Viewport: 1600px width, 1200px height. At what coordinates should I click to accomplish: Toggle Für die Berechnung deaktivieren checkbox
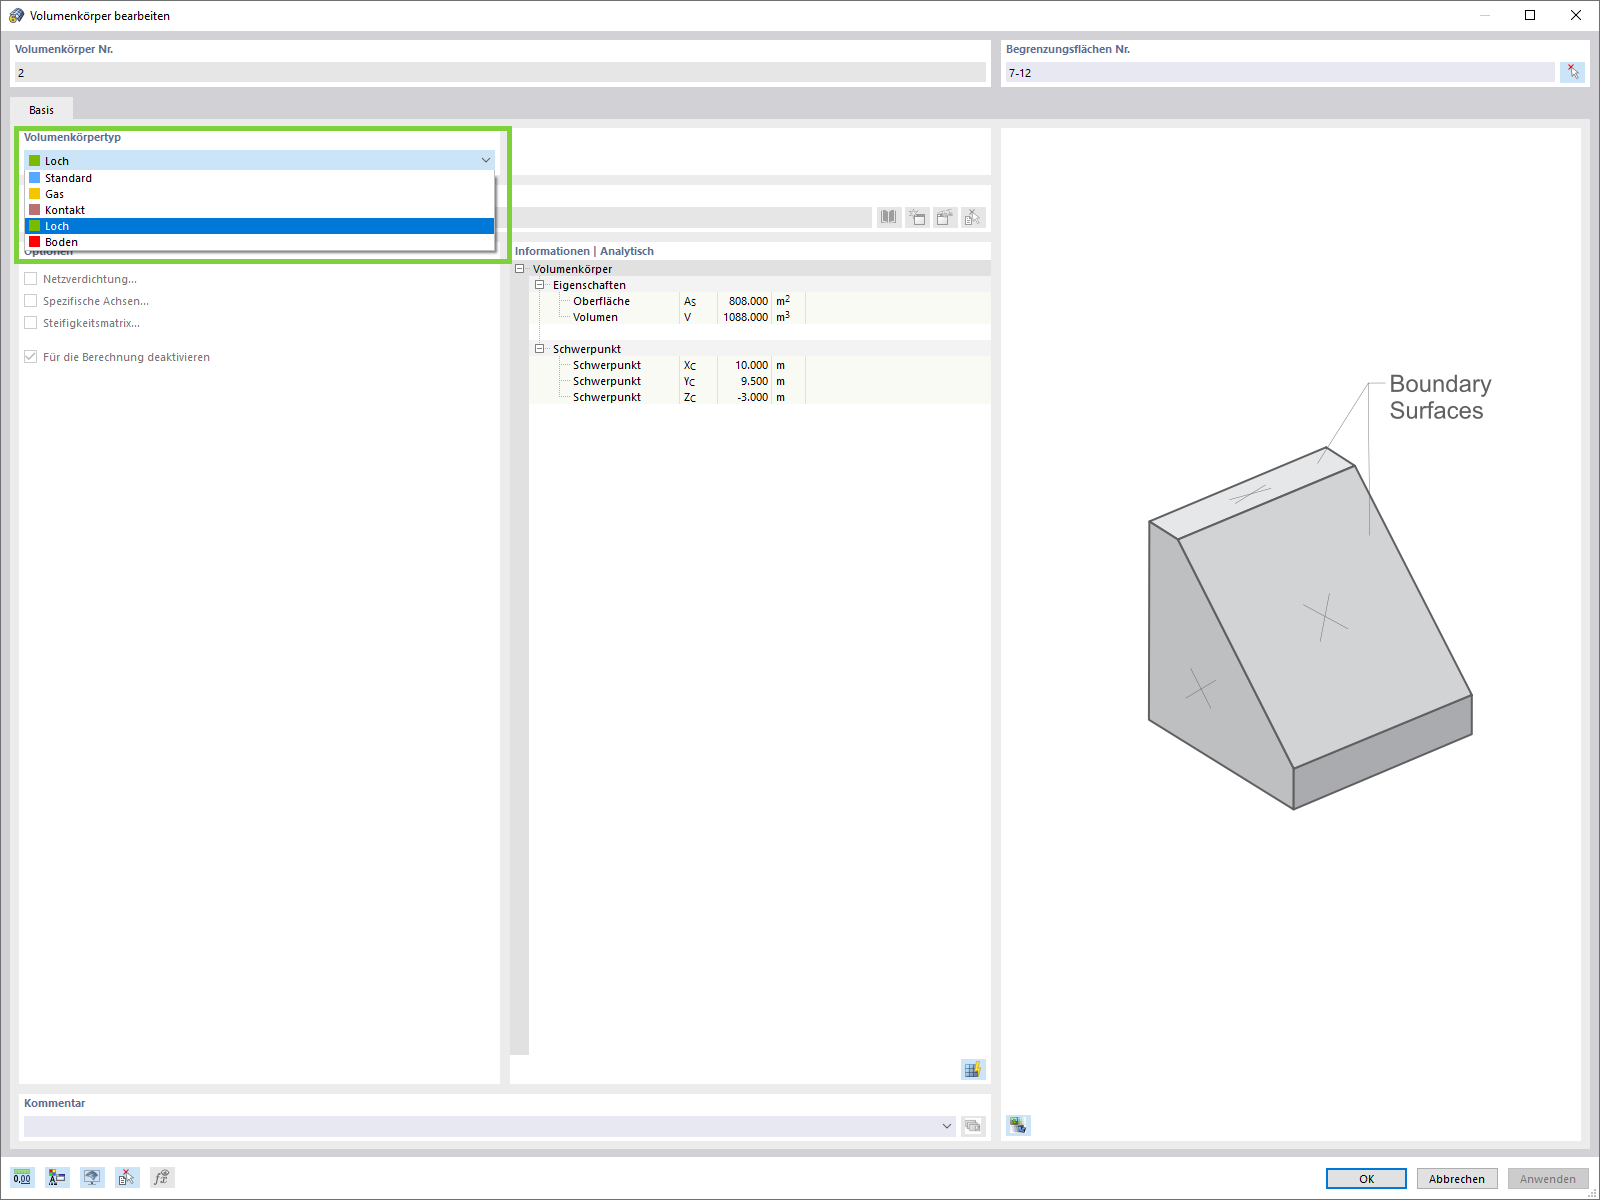point(31,357)
